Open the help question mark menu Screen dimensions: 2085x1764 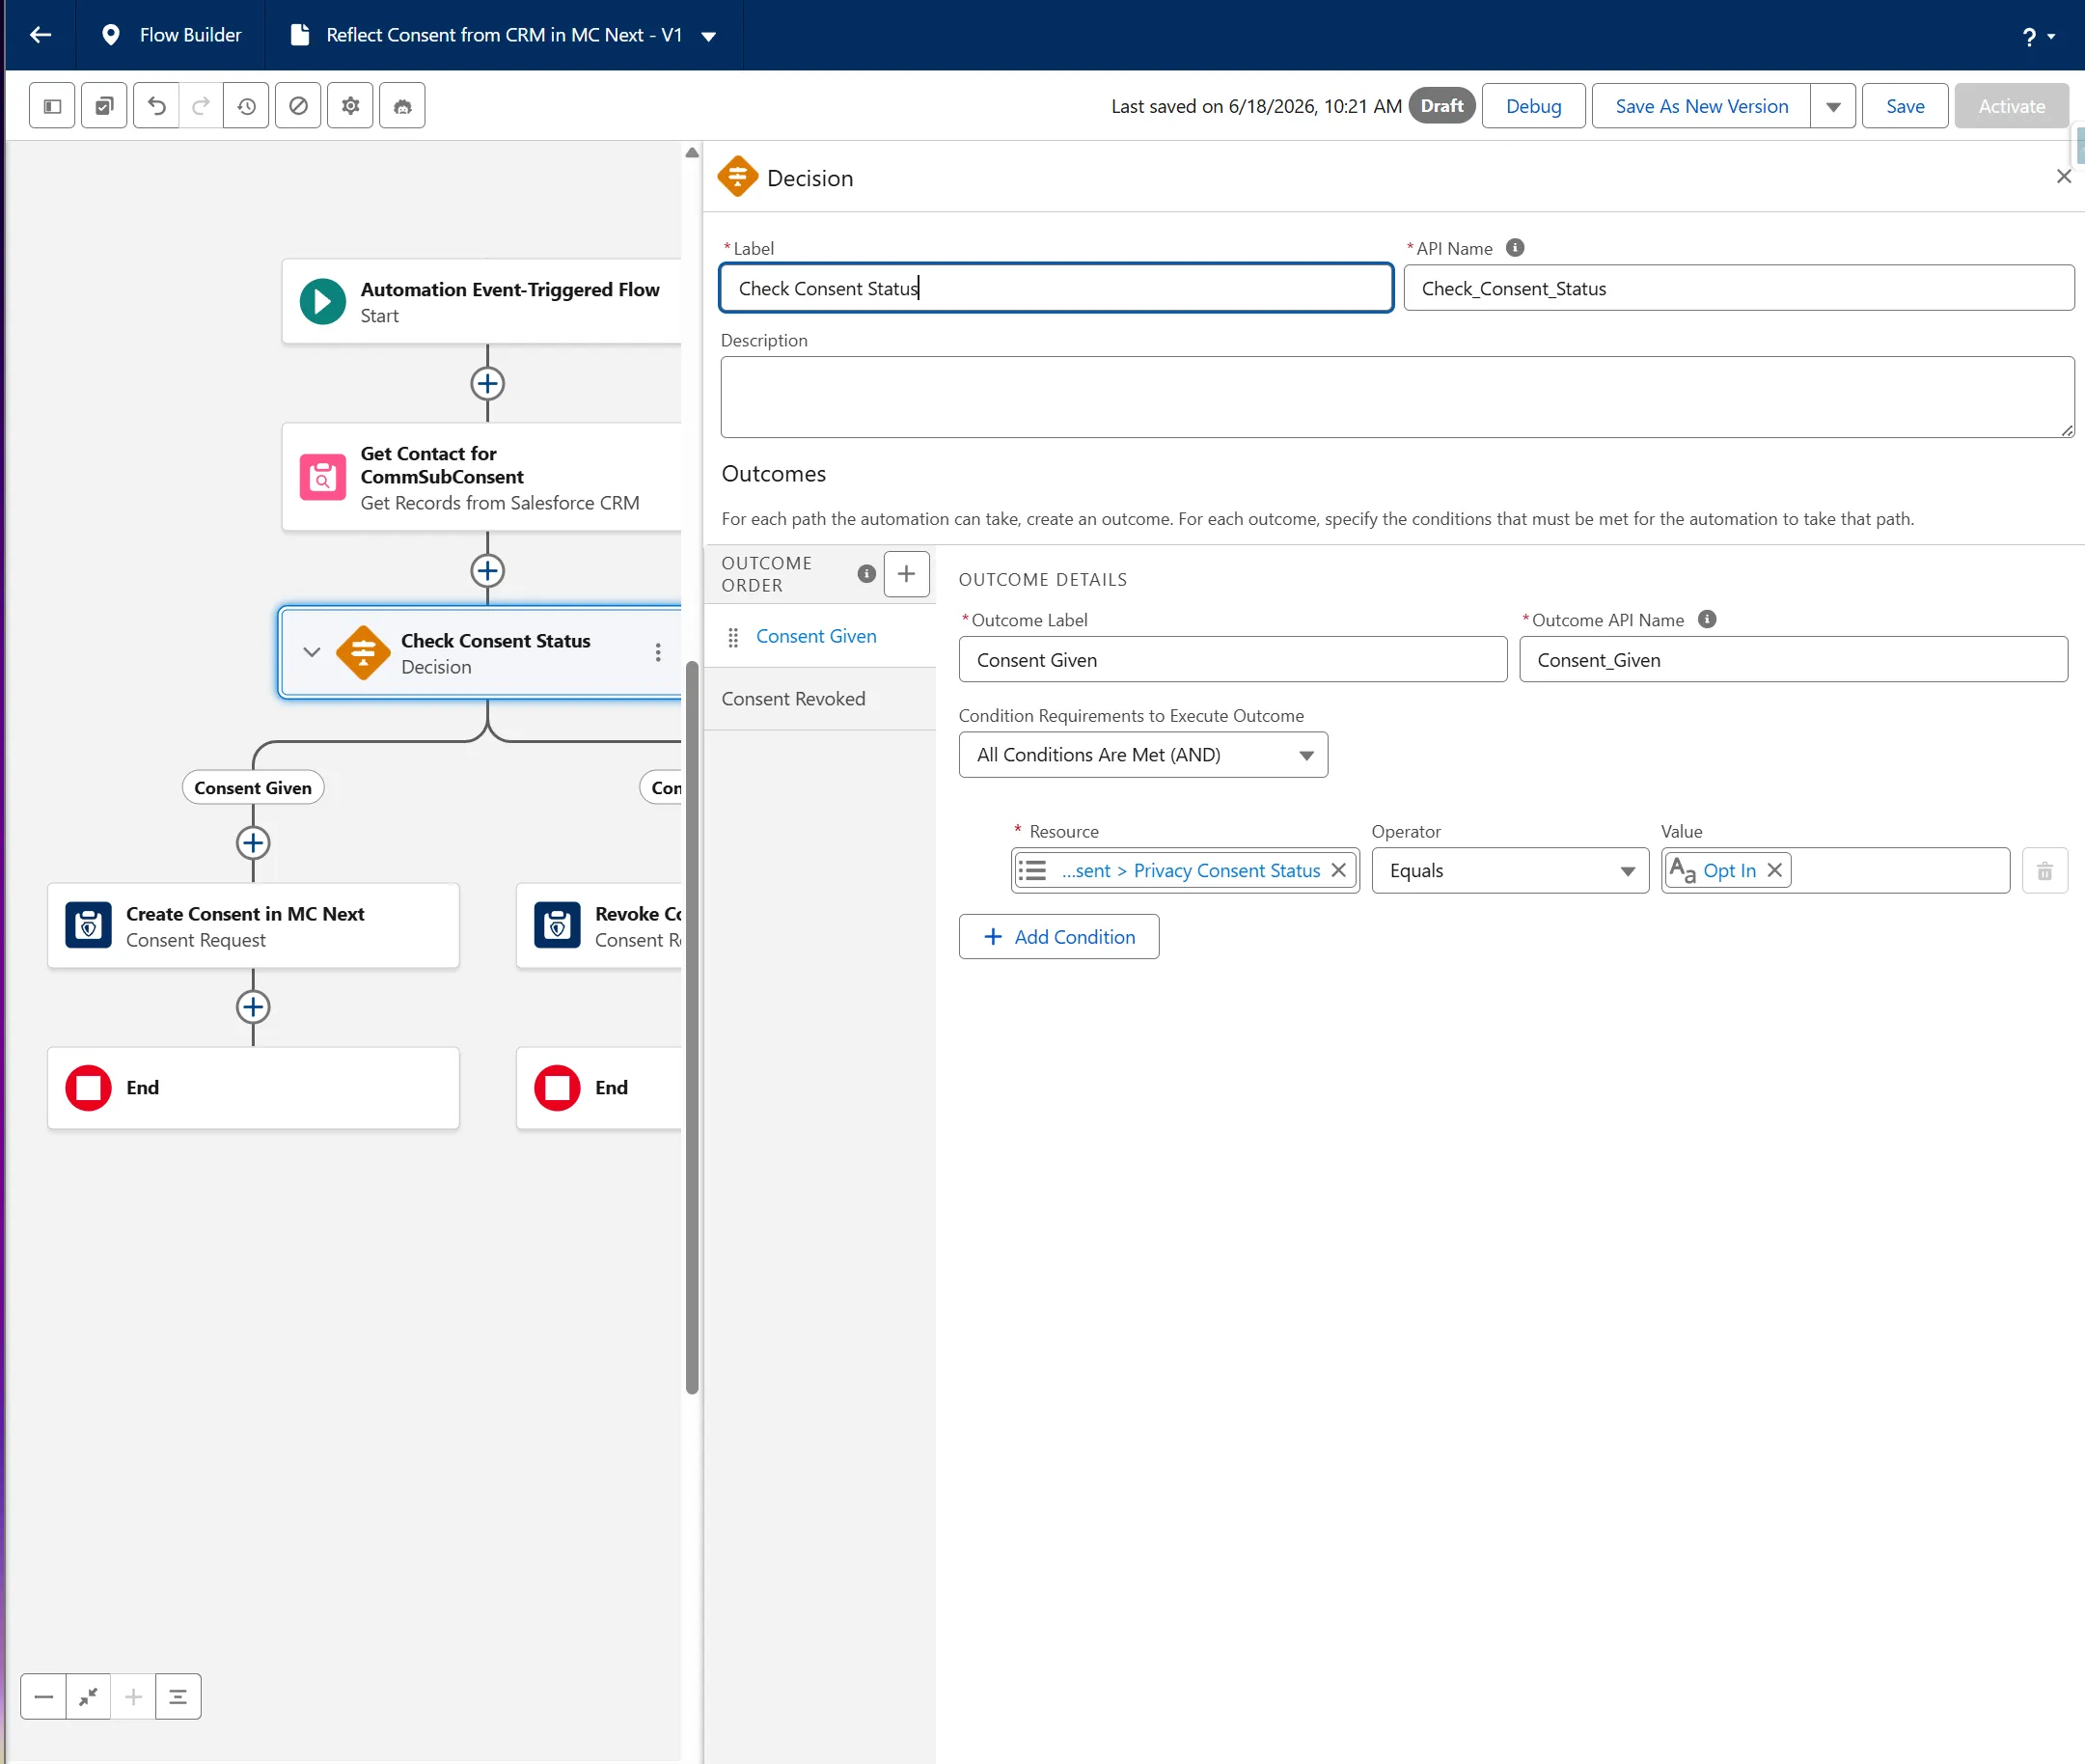(2038, 37)
